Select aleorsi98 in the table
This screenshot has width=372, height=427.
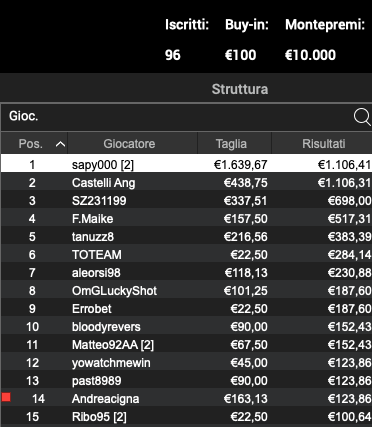point(186,272)
